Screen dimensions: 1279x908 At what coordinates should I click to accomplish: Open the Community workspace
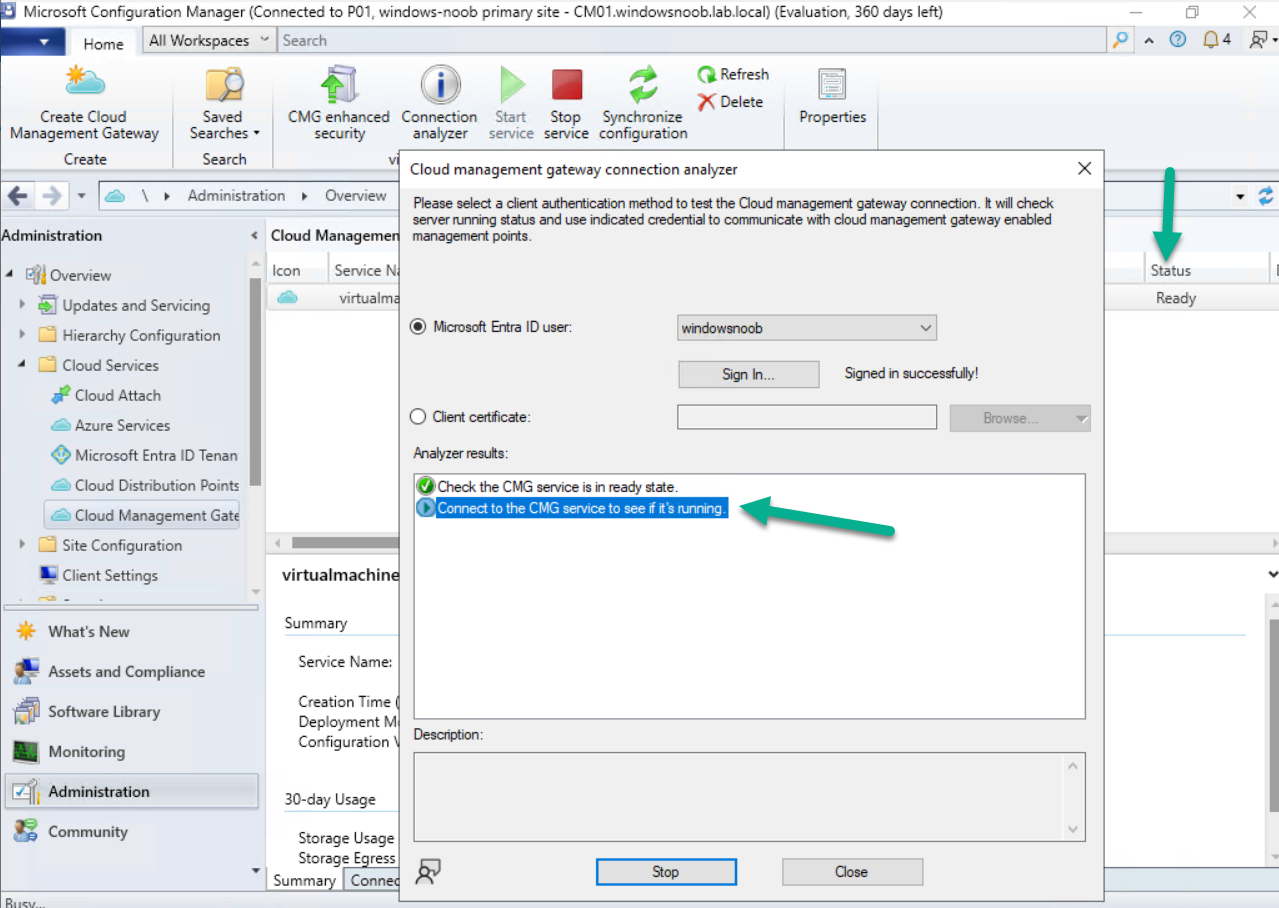(x=130, y=832)
